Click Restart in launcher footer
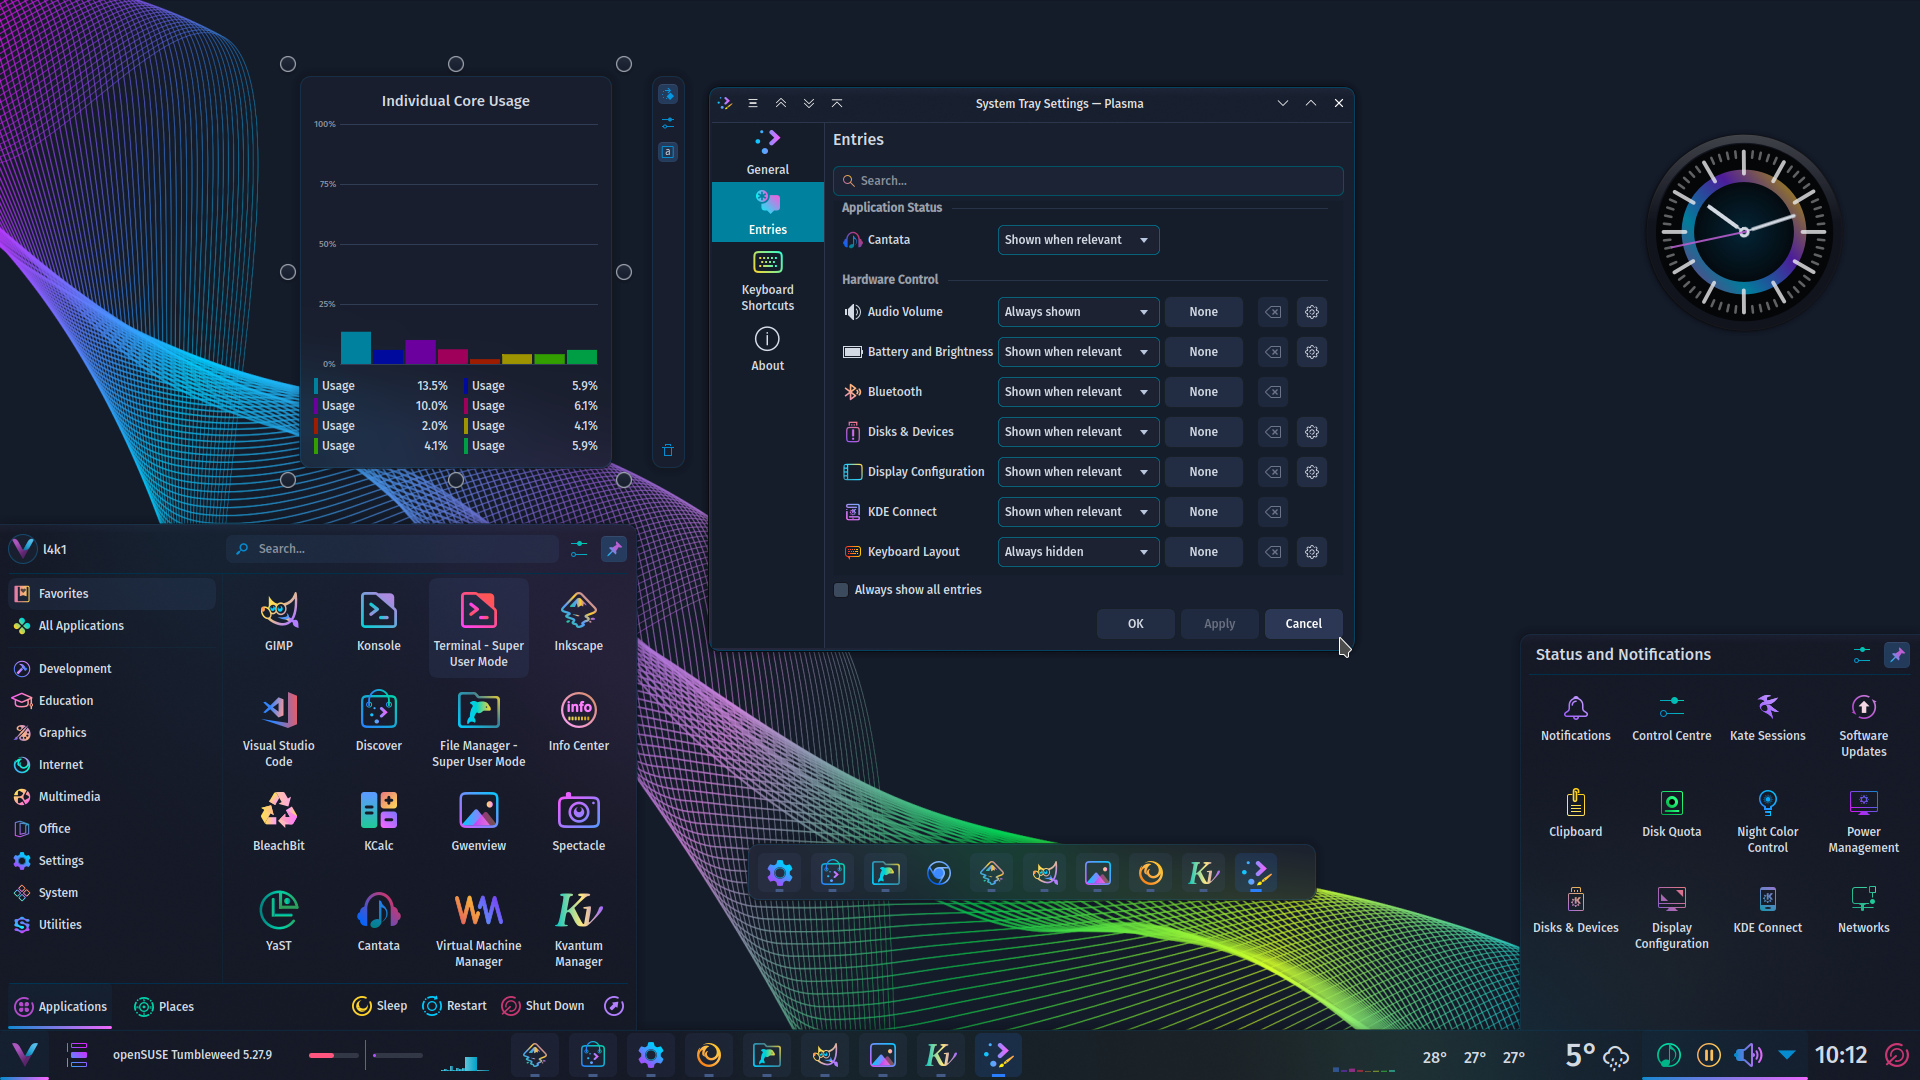The height and width of the screenshot is (1080, 1920). coord(455,1006)
